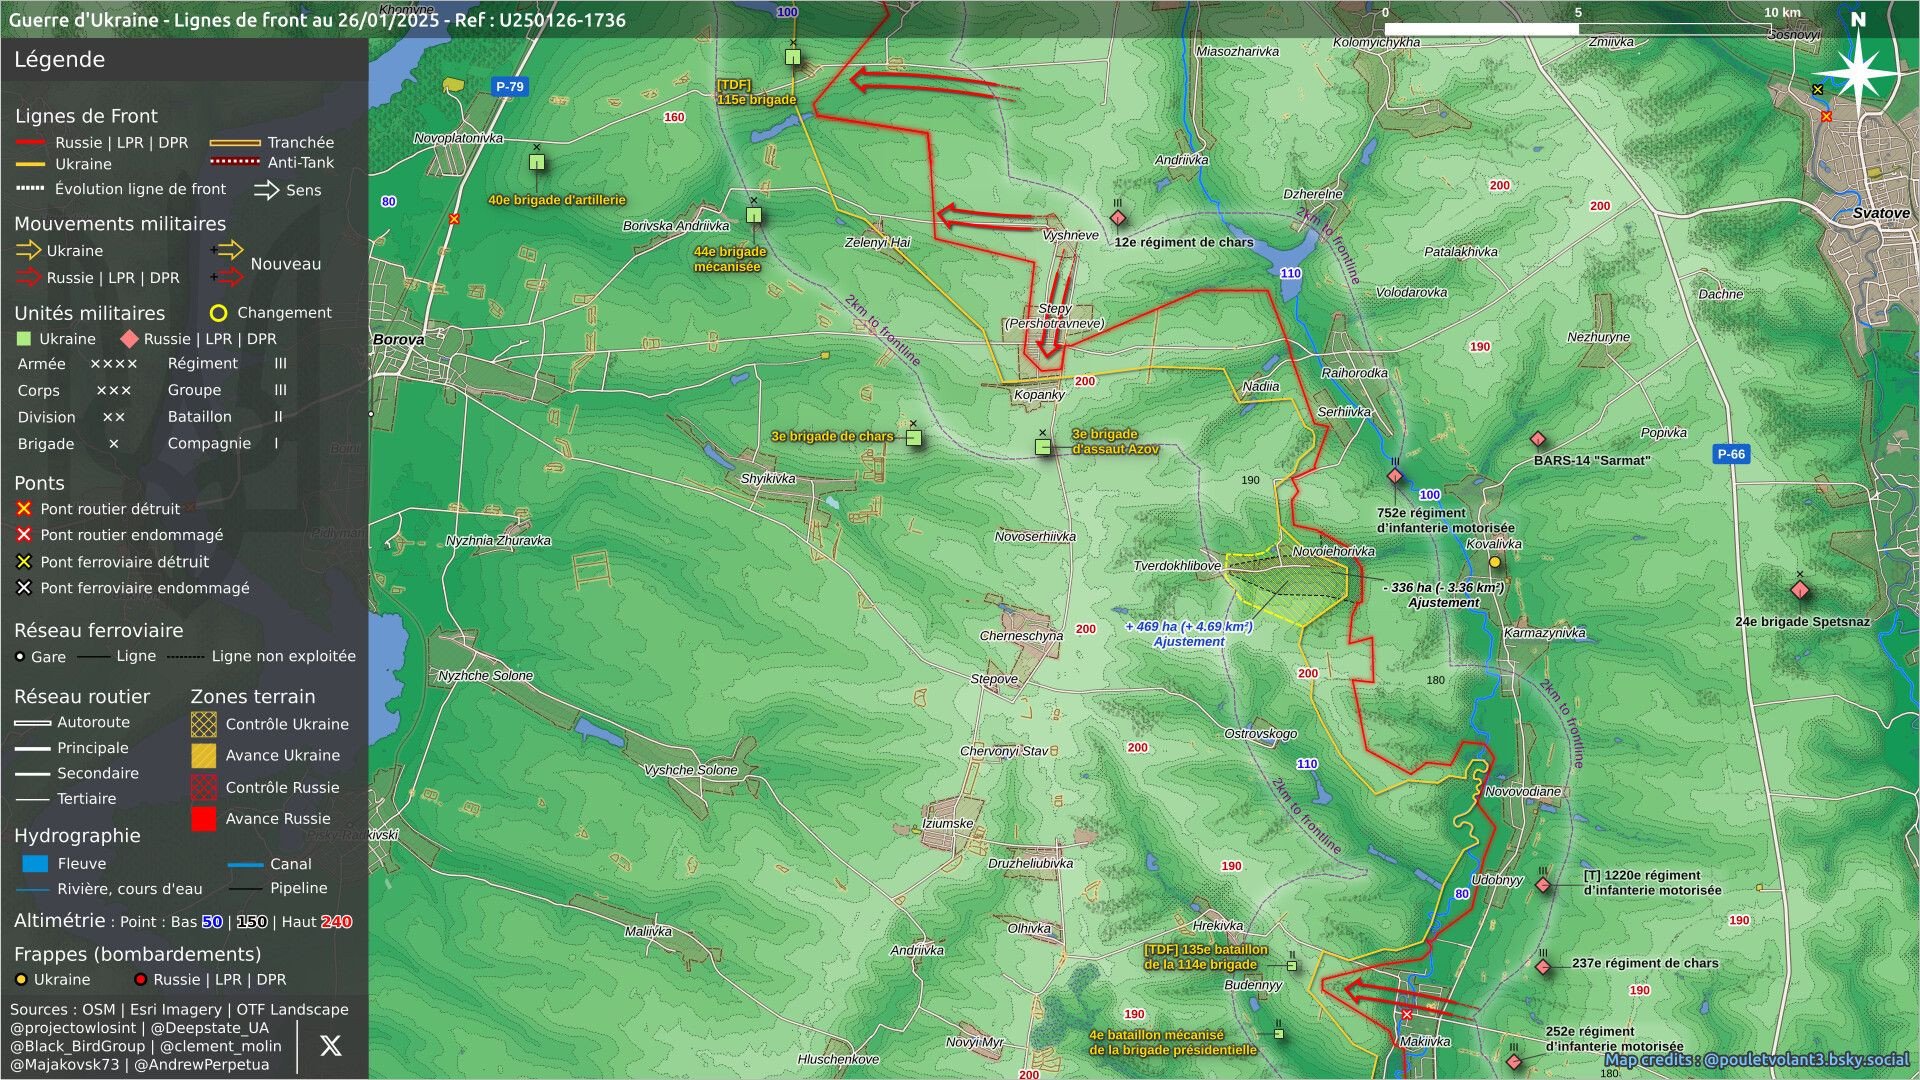The image size is (1920, 1080).
Task: Select the 4e bataillon mécanisé unit marker
Action: coord(1279,1034)
